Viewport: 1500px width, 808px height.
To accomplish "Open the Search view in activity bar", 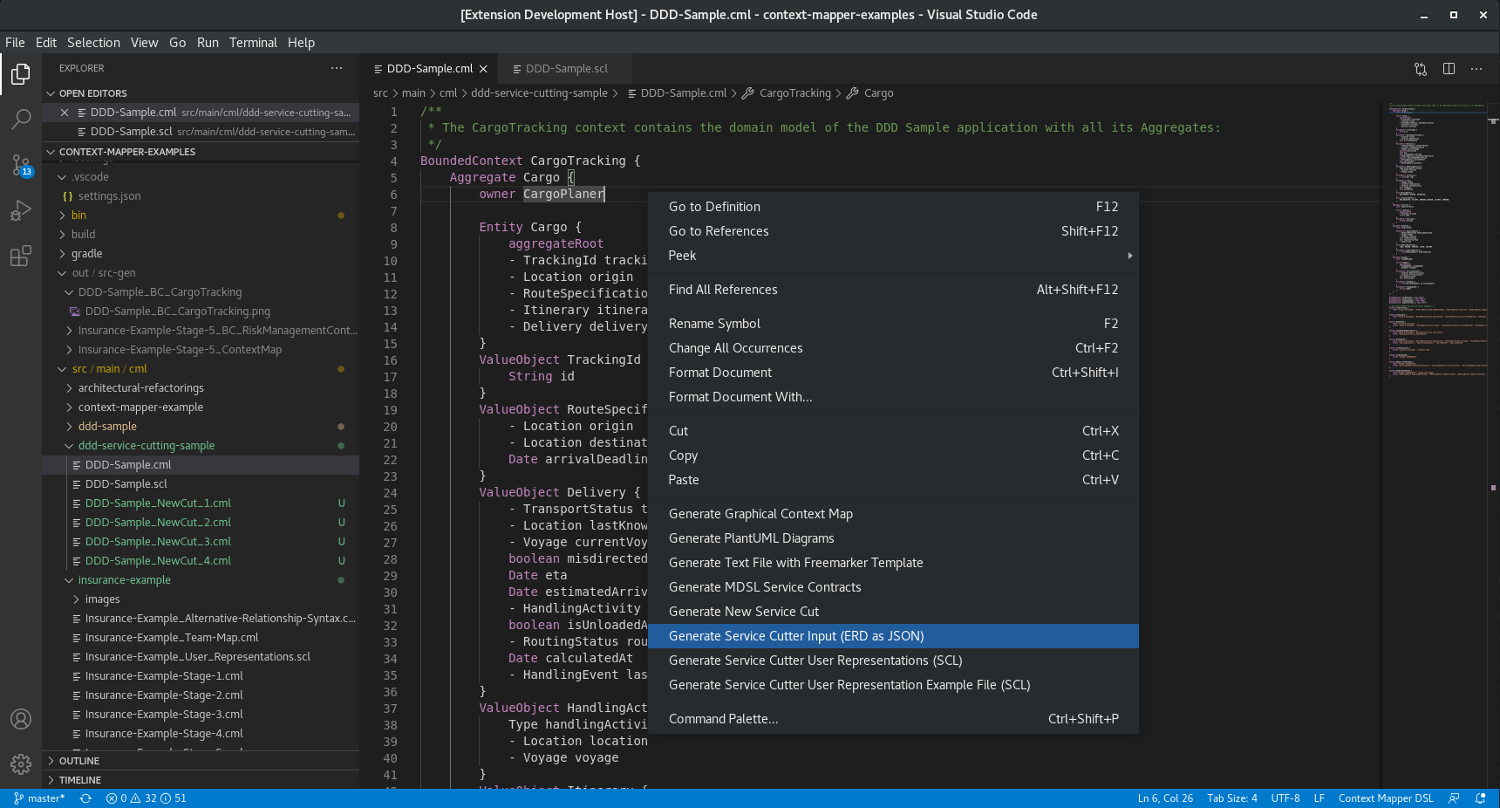I will coord(20,120).
